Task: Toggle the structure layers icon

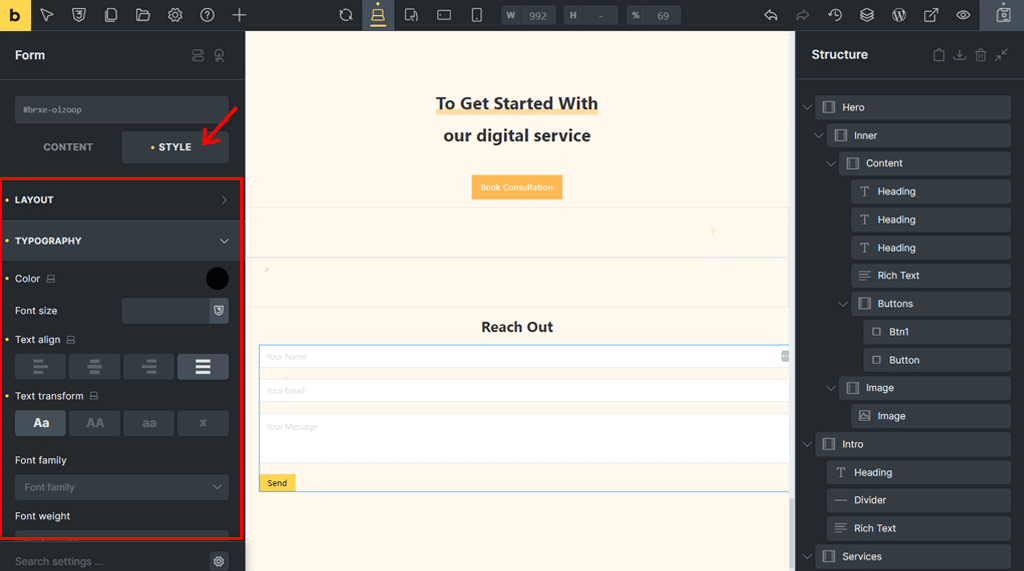Action: click(x=867, y=15)
